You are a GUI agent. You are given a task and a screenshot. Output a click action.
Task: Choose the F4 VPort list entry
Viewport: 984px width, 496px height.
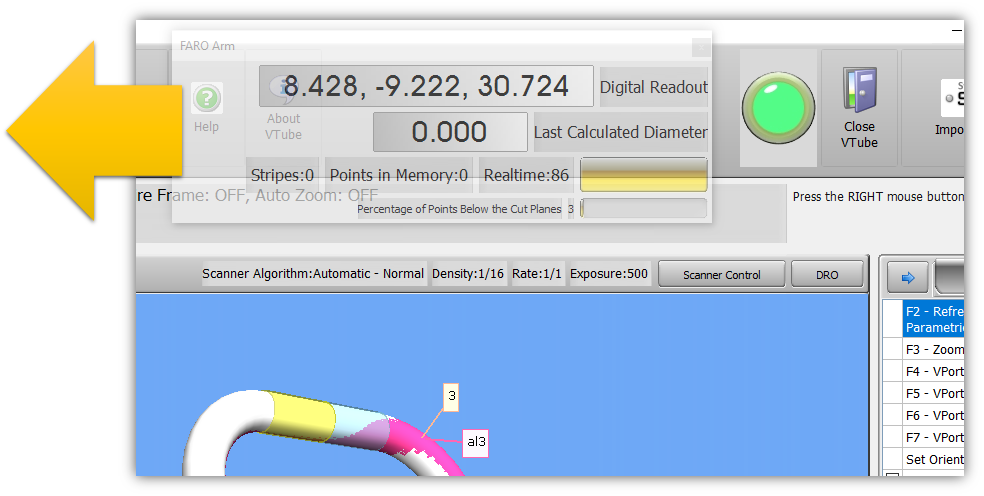point(933,372)
